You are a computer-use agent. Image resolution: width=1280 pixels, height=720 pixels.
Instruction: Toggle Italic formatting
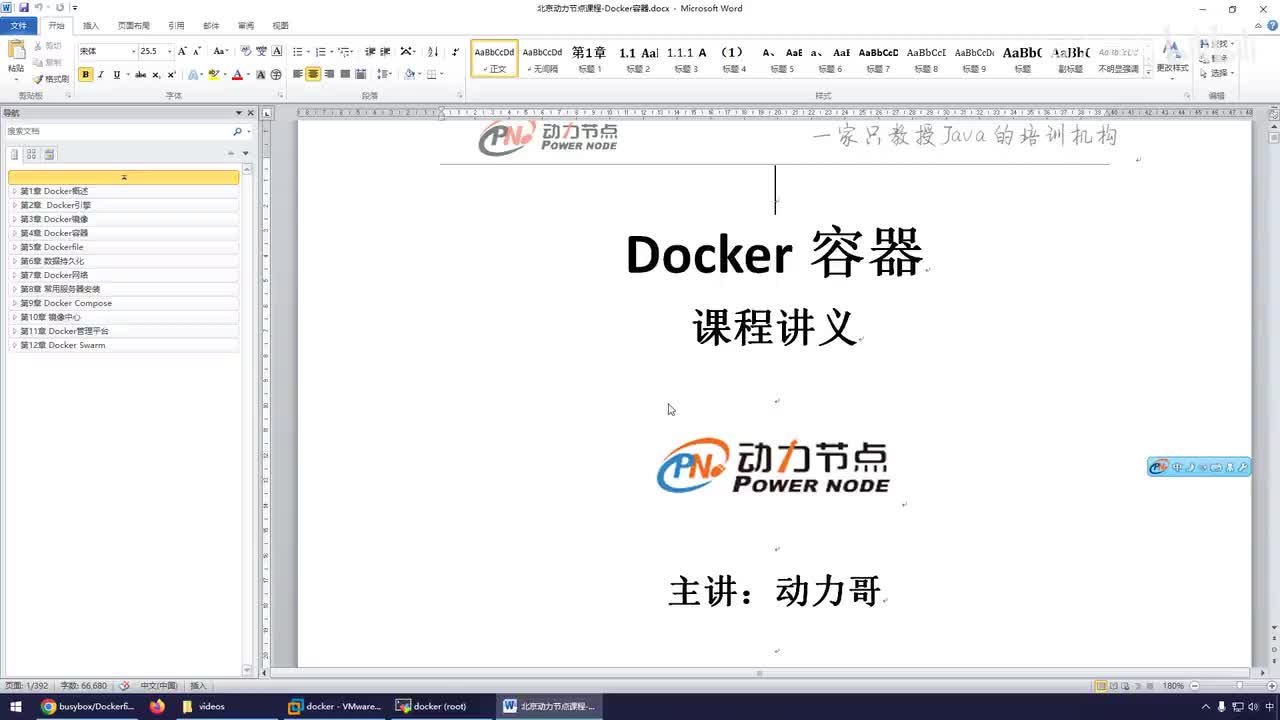pyautogui.click(x=101, y=75)
